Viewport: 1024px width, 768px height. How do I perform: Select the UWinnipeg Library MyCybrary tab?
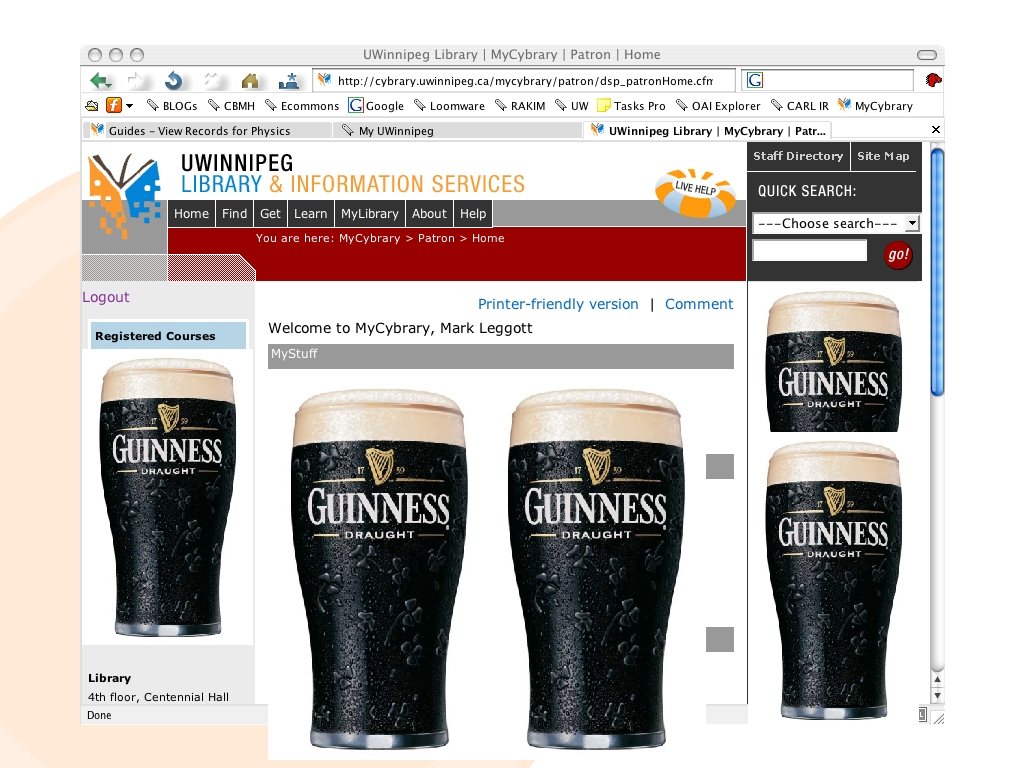pyautogui.click(x=708, y=131)
